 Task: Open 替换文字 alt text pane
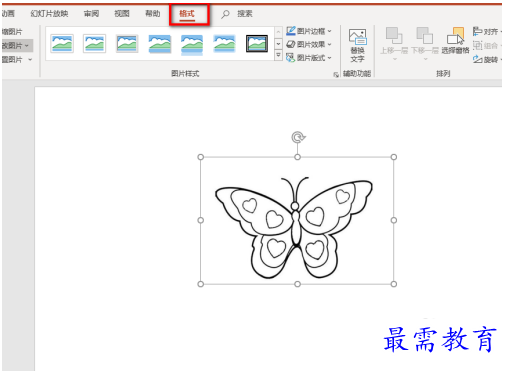357,45
